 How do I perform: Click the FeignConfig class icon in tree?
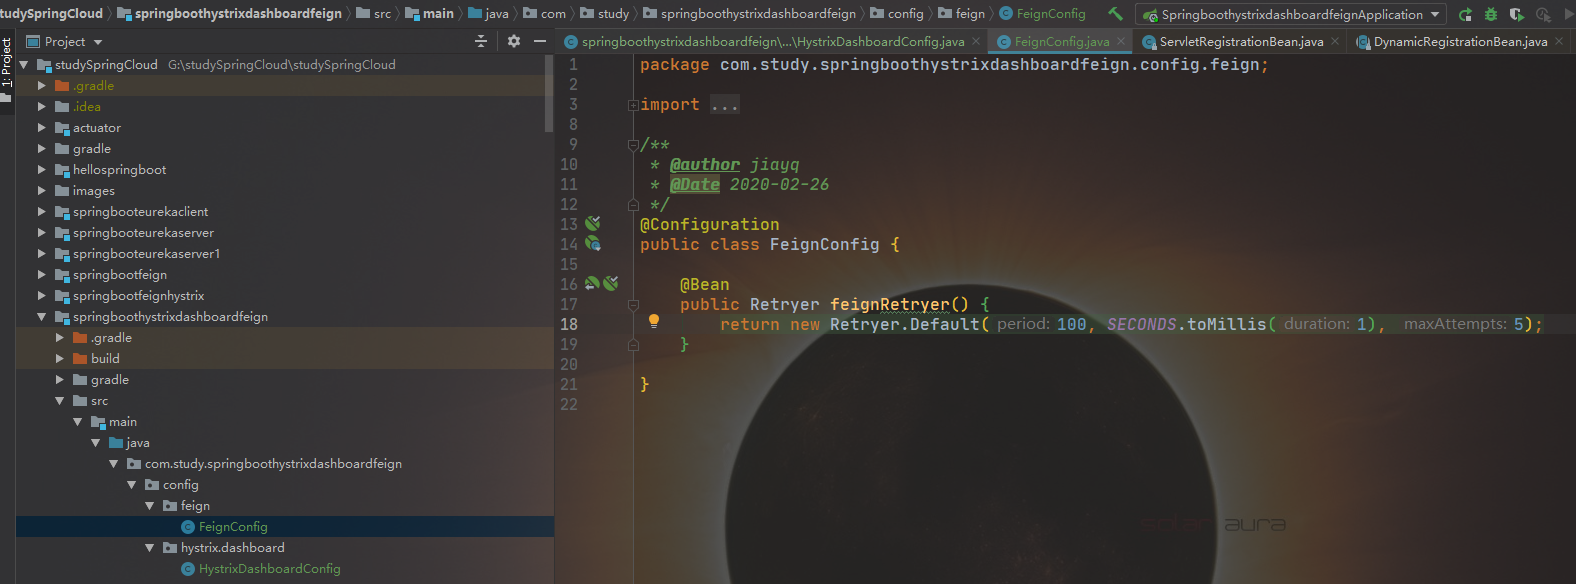click(188, 527)
